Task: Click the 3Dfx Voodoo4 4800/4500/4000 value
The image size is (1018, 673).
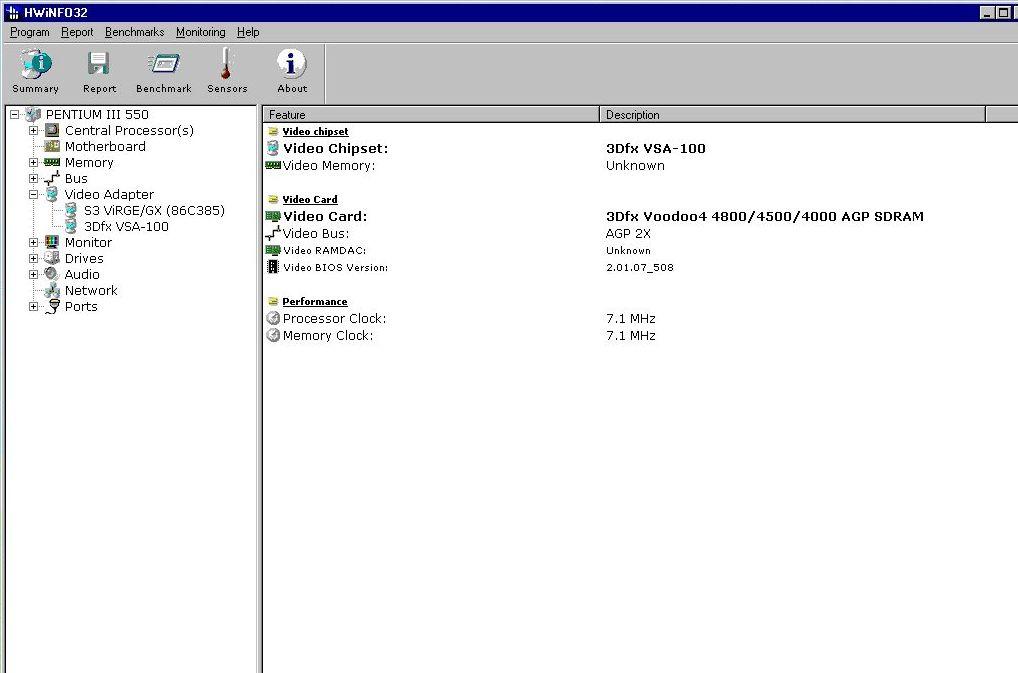Action: tap(765, 216)
